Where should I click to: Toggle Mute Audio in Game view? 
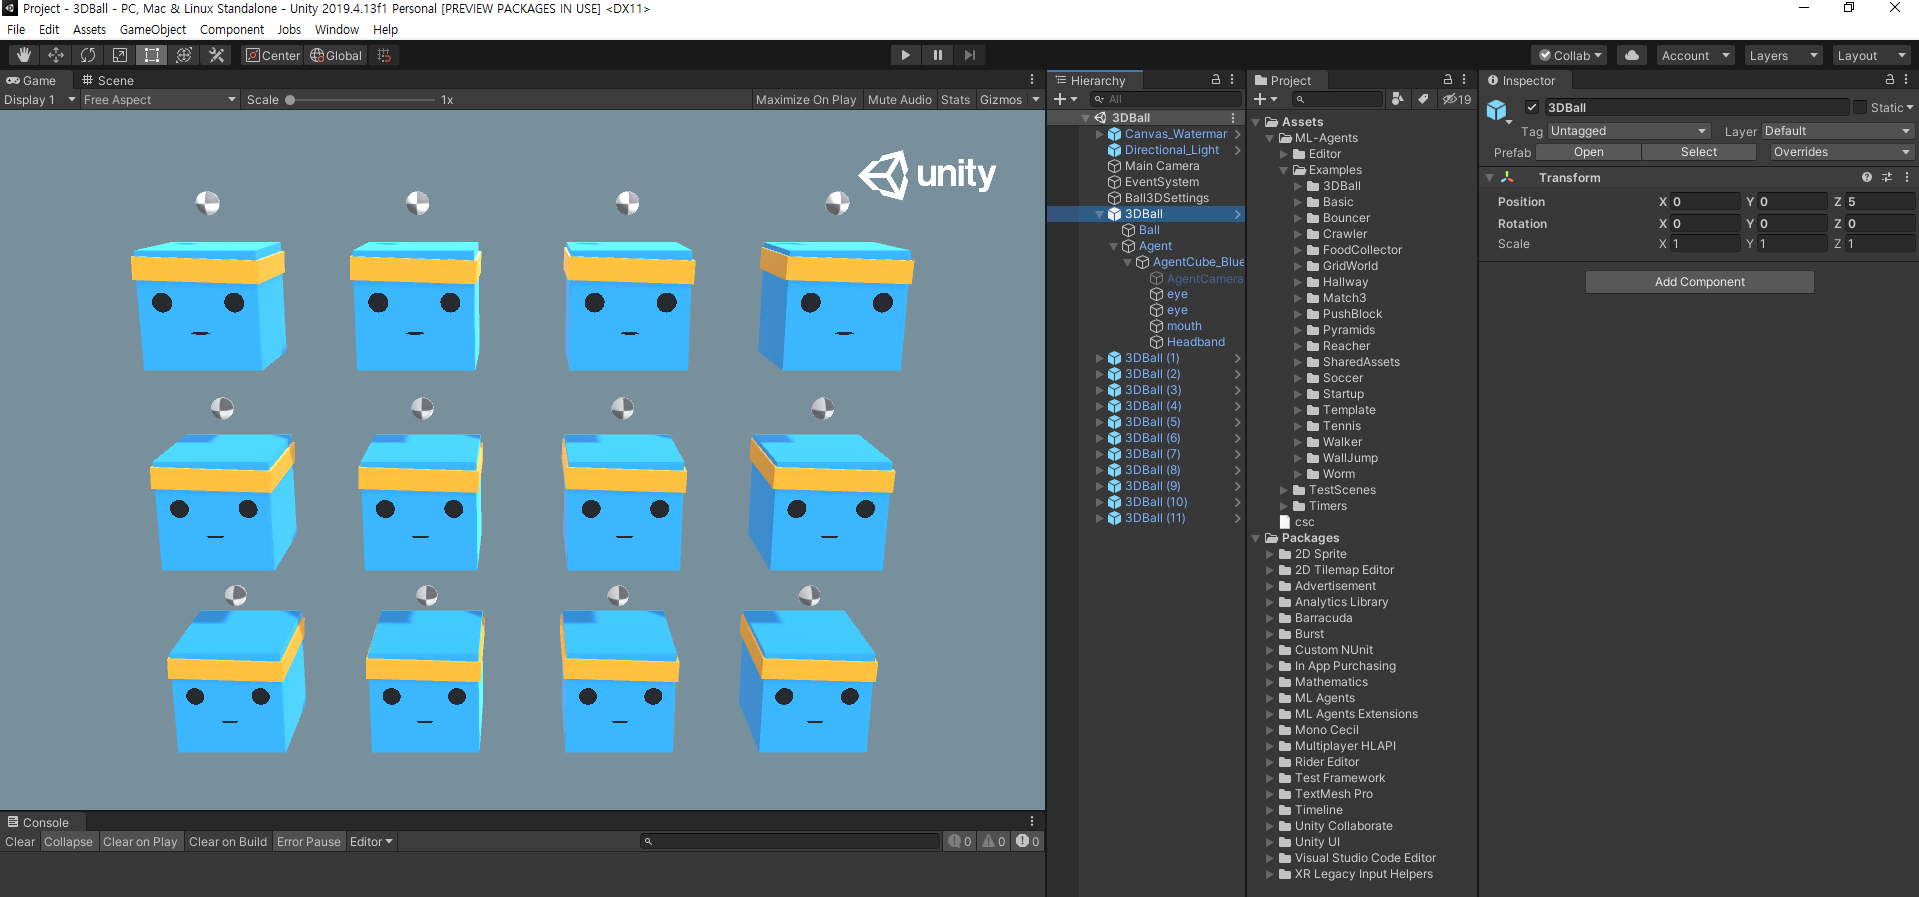pos(900,99)
